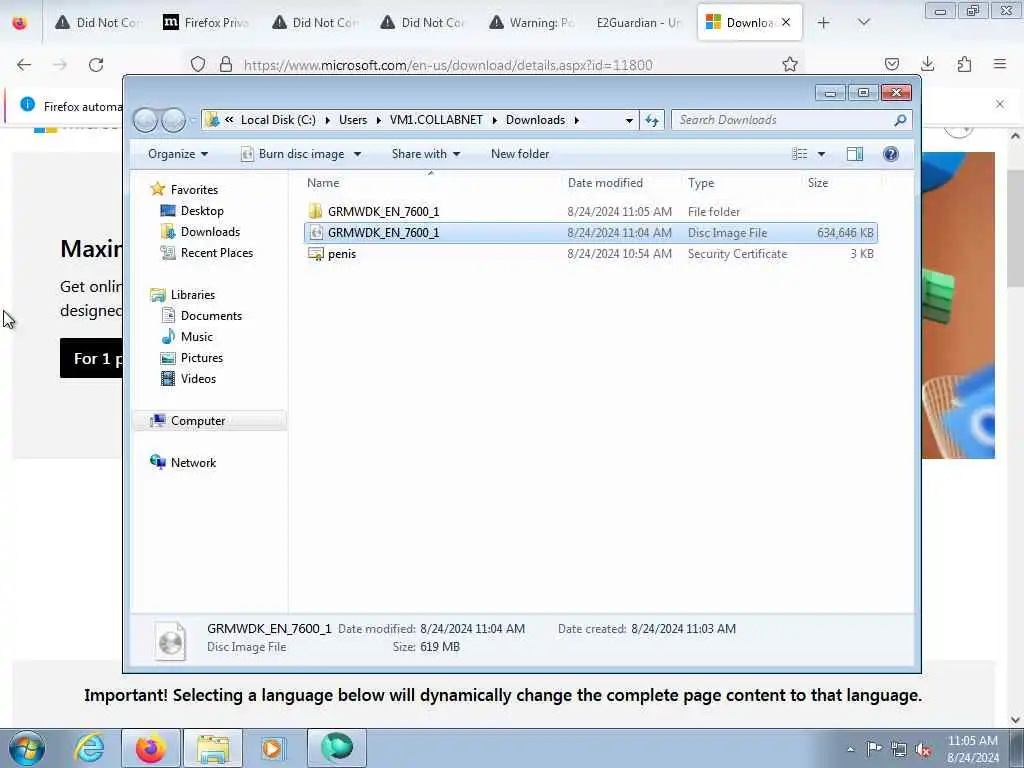The width and height of the screenshot is (1024, 768).
Task: Select Network in navigation pane
Action: click(193, 462)
